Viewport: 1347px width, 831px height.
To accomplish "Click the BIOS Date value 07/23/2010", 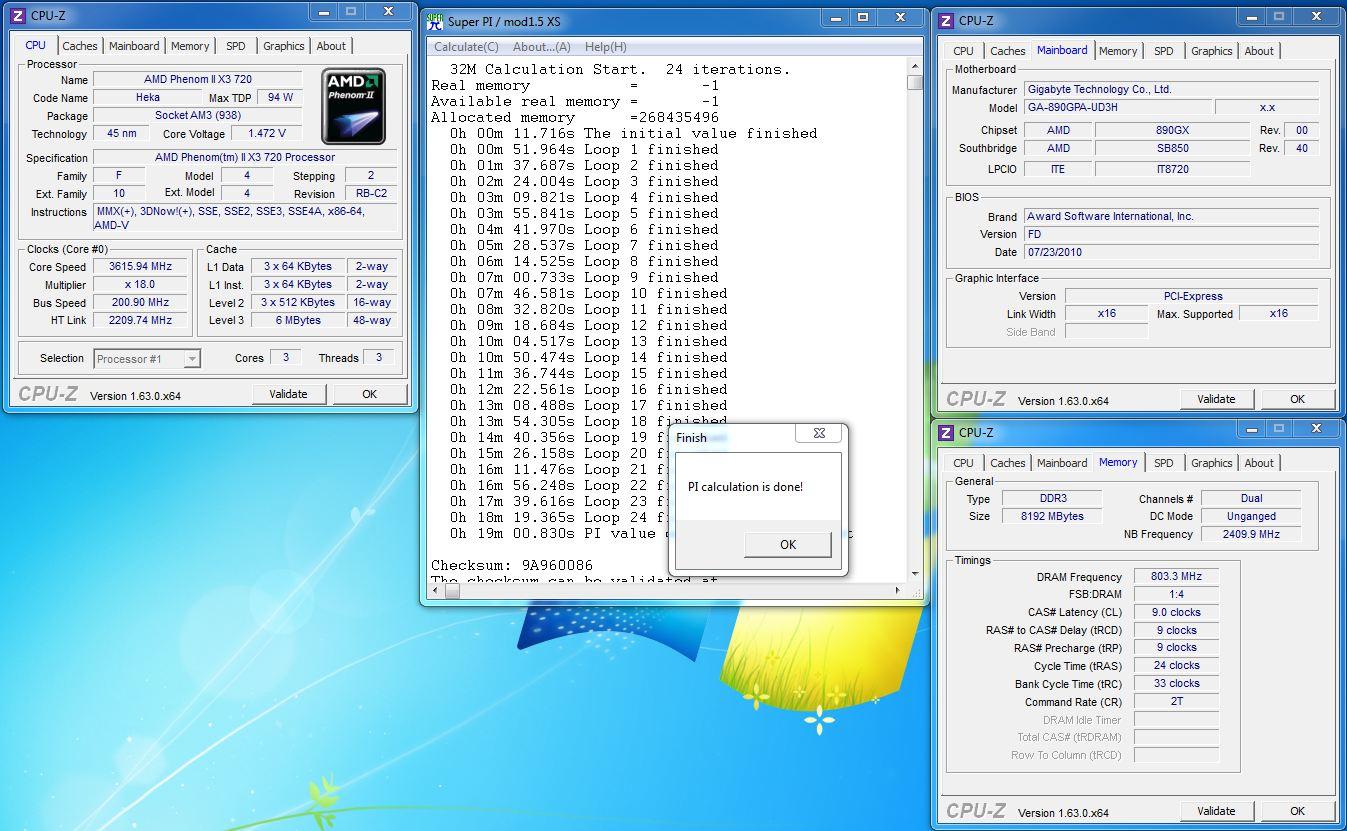I will click(x=1172, y=252).
